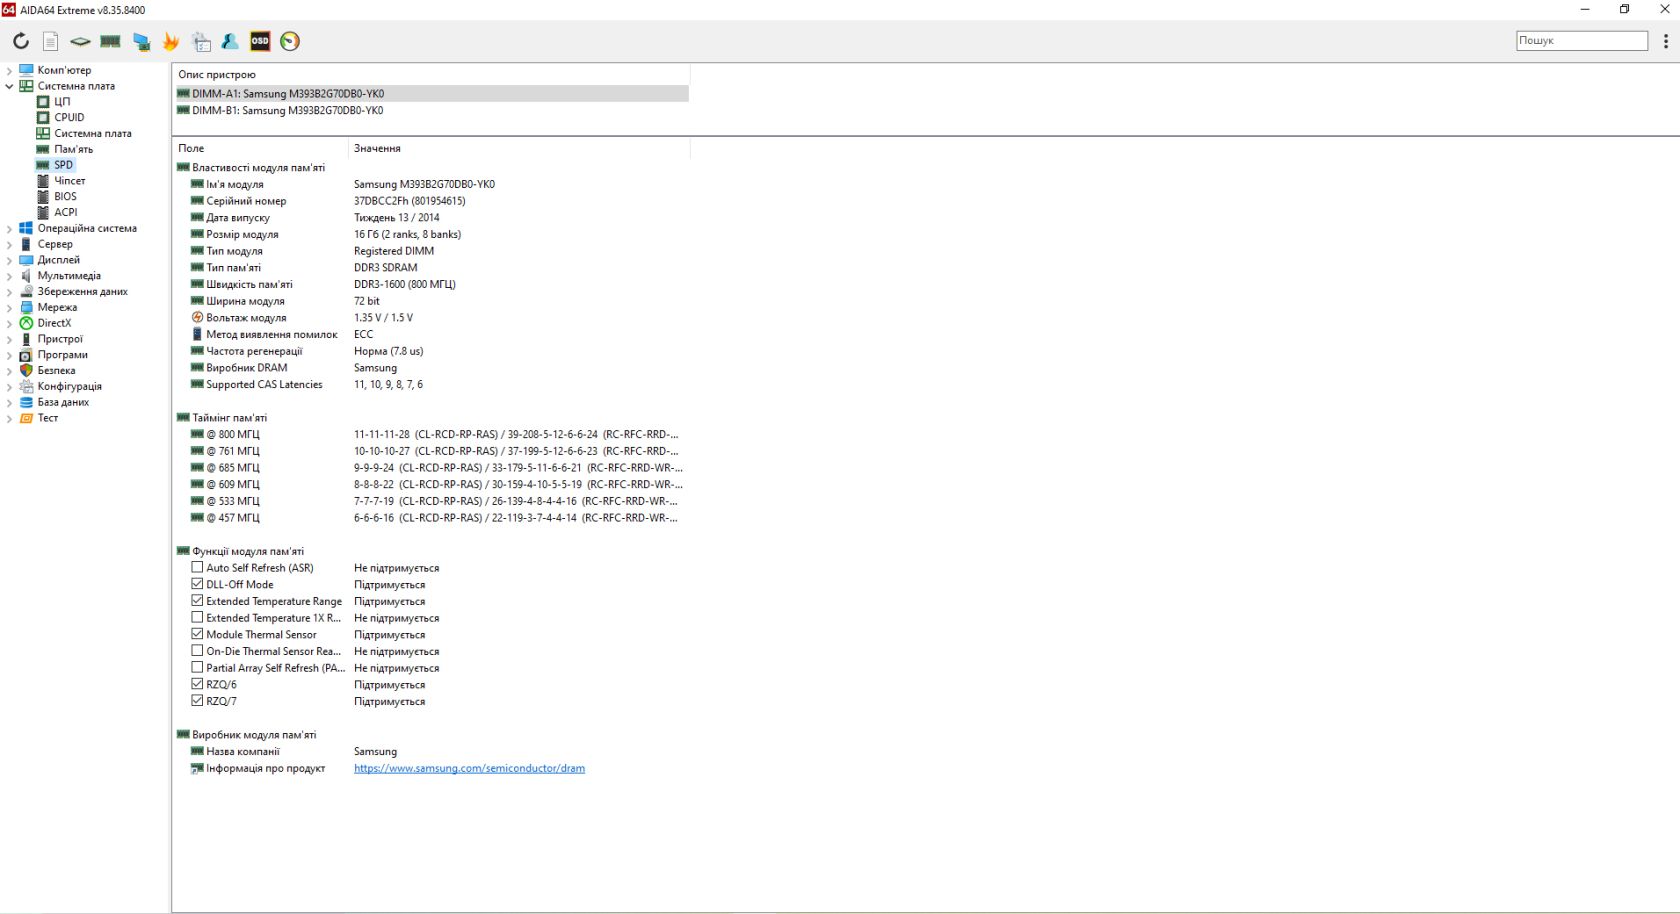Image resolution: width=1680 pixels, height=914 pixels.
Task: Click the green memory module toolbar icon
Action: [110, 41]
